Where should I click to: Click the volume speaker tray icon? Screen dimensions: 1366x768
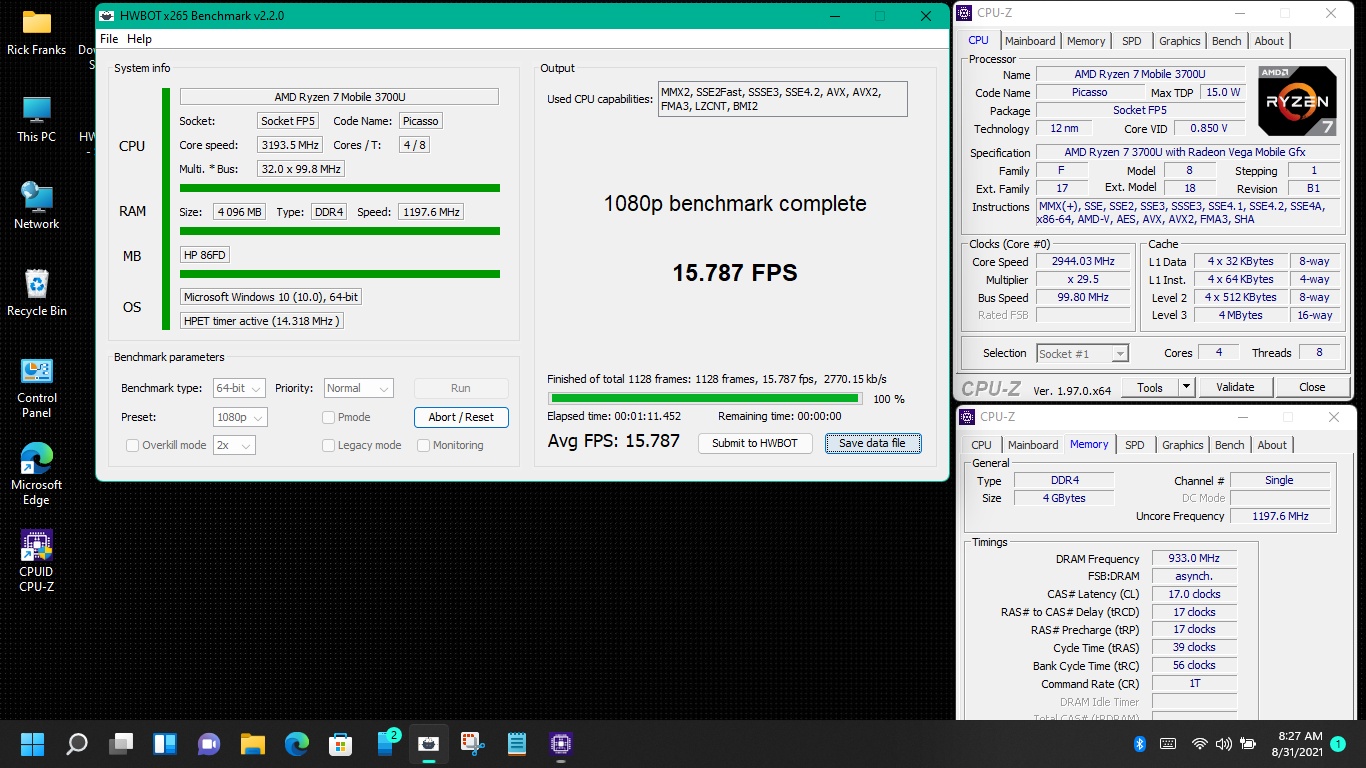(x=1224, y=744)
